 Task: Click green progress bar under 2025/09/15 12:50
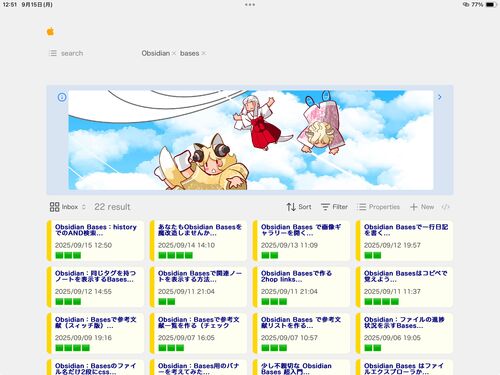point(68,255)
